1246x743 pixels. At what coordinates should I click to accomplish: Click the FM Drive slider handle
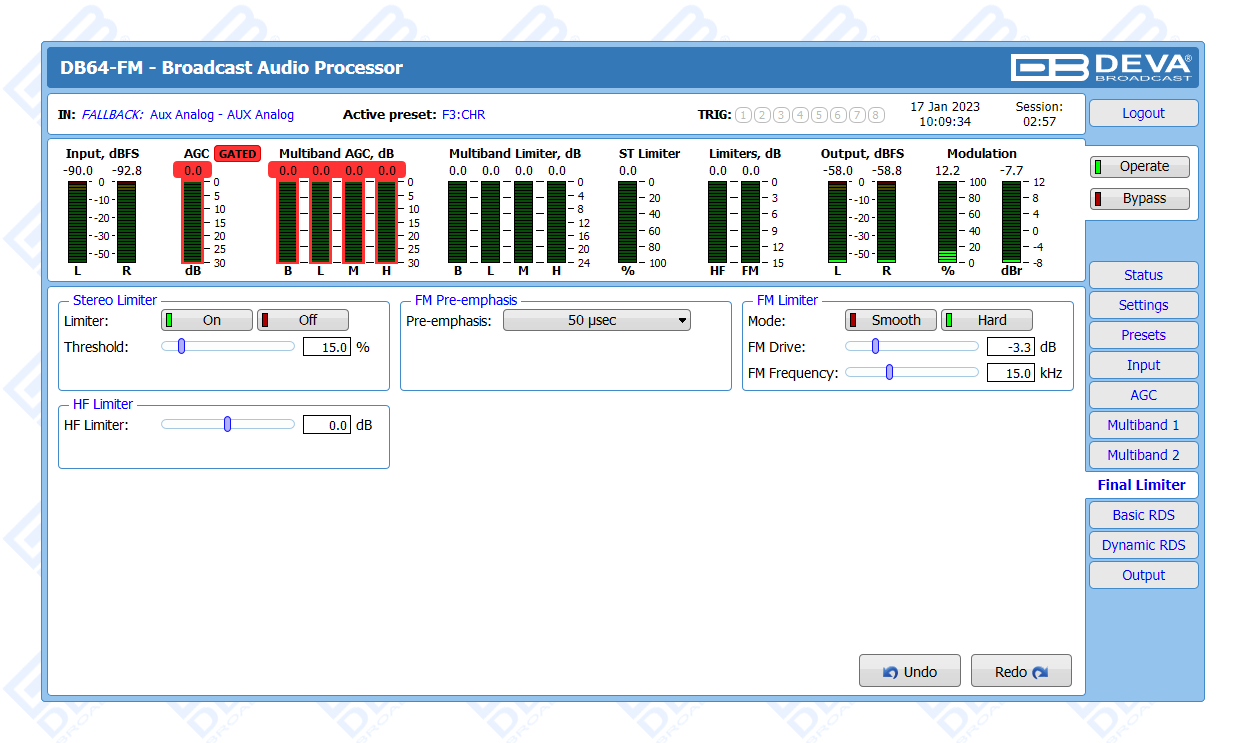click(875, 347)
